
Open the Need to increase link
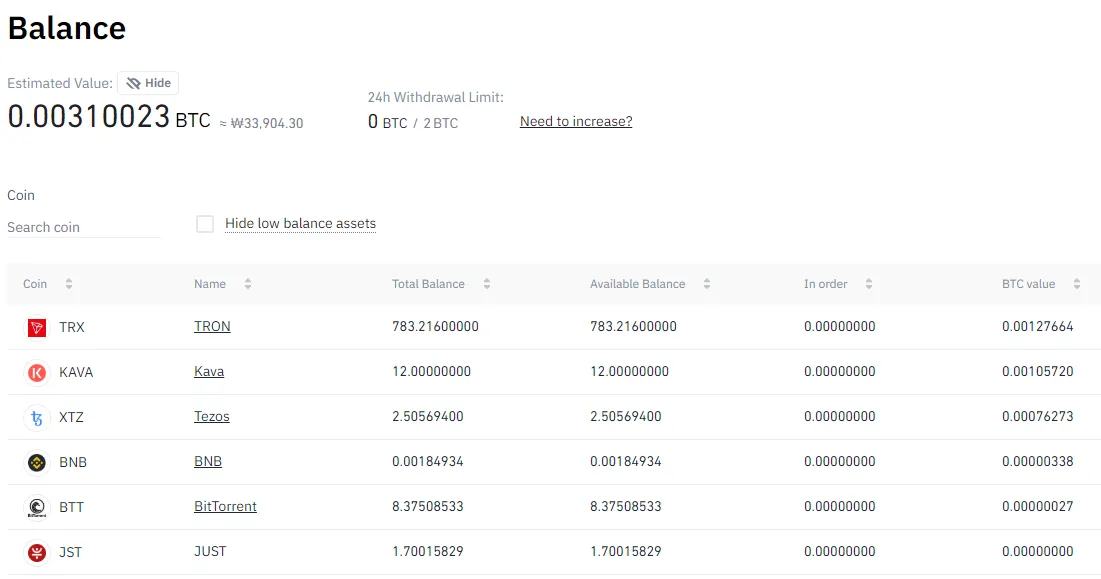click(576, 121)
